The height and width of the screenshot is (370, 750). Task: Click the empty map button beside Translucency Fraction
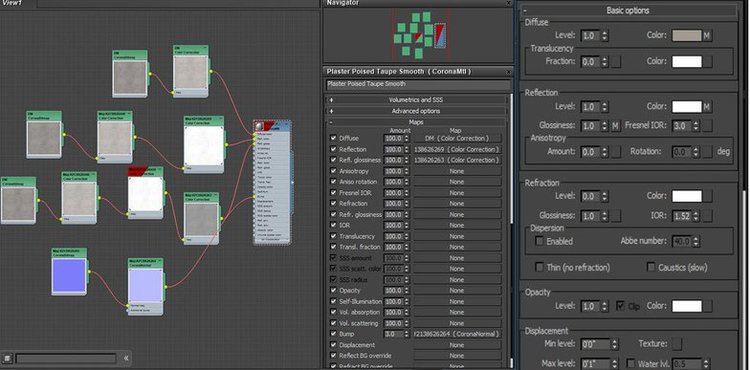tap(616, 62)
